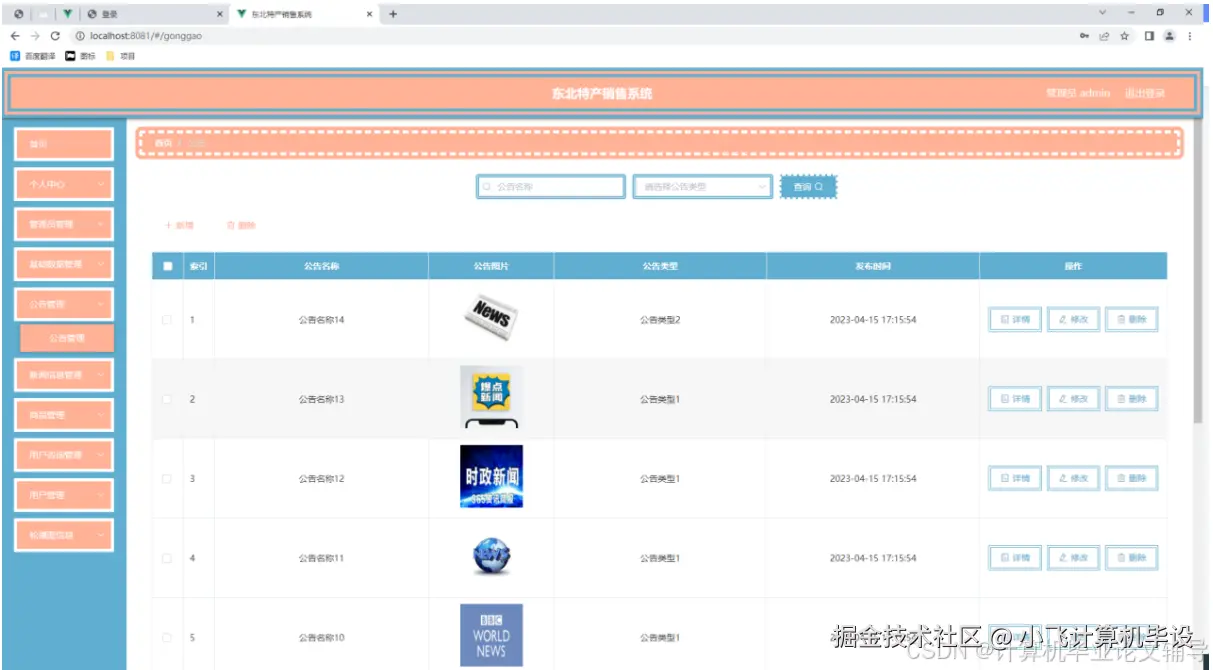Expand the 轮播图信息 sidebar menu
Screen dimensions: 1213x670
[x=64, y=535]
